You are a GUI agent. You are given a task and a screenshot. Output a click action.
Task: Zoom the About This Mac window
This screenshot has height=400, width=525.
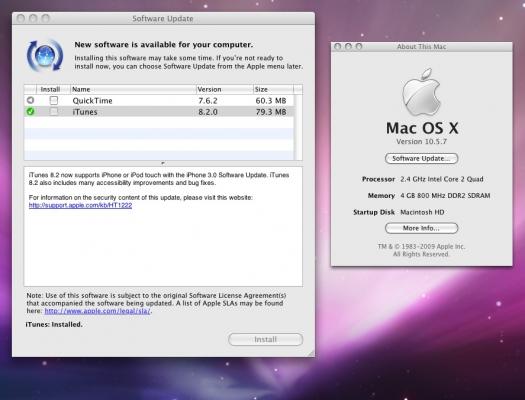click(359, 47)
